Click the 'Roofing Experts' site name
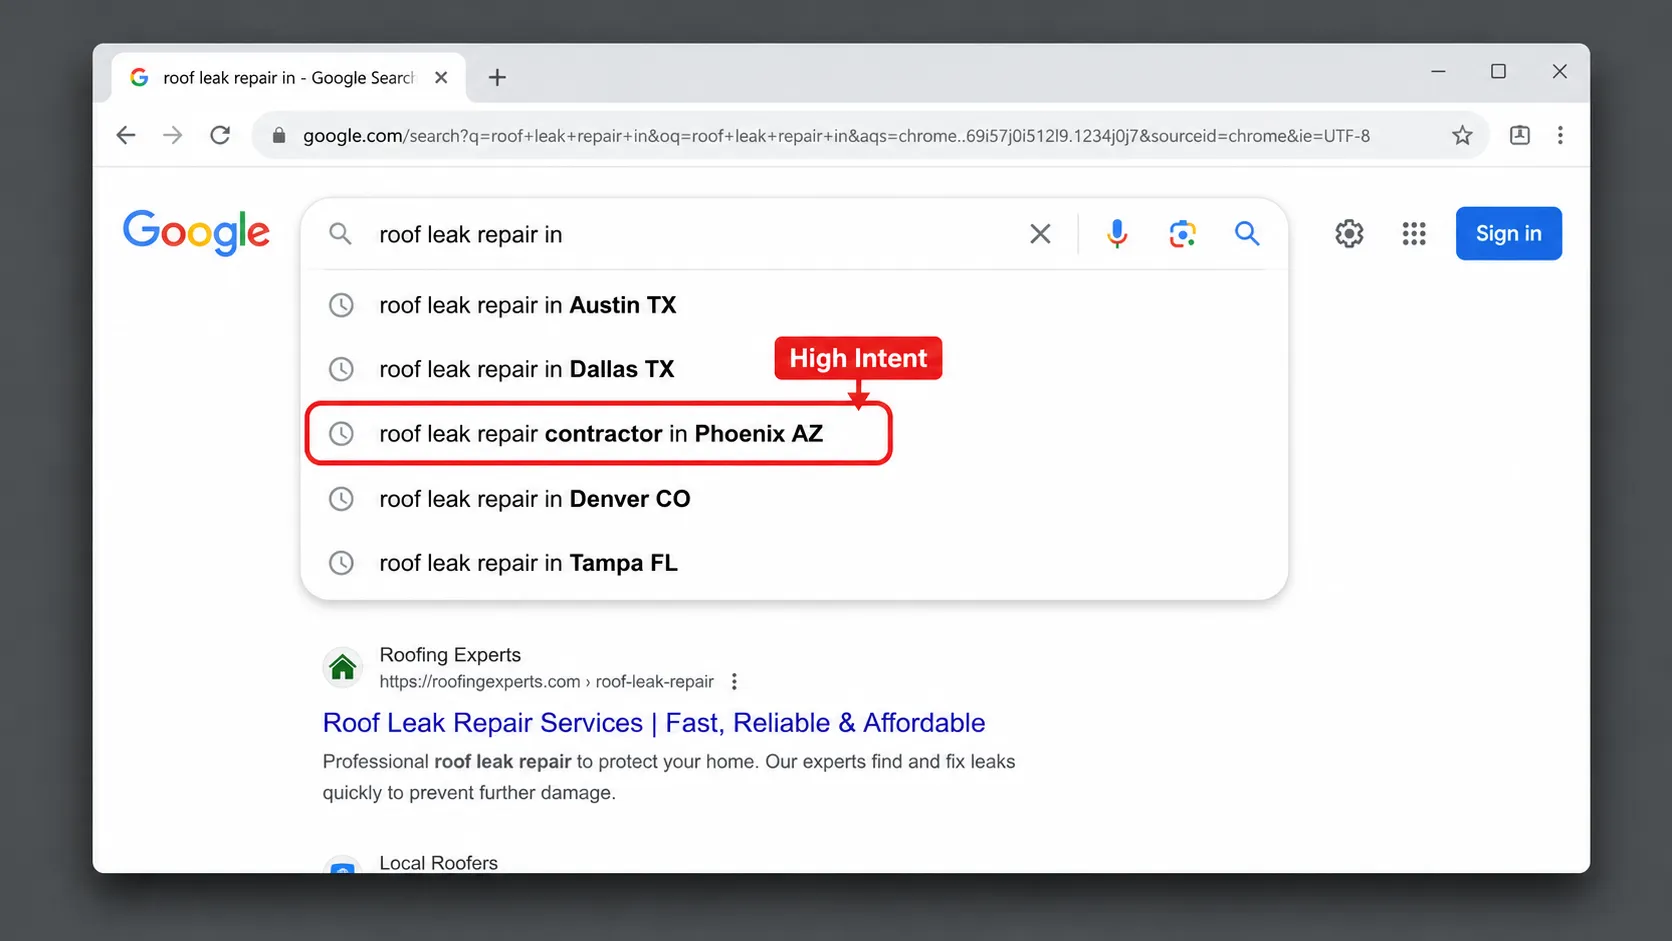The image size is (1672, 941). [x=450, y=654]
